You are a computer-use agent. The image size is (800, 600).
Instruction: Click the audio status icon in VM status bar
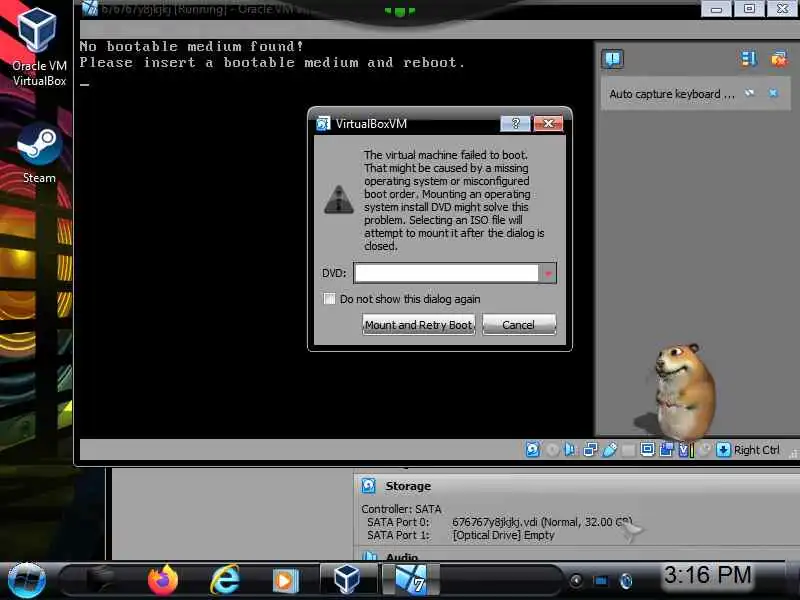point(569,449)
